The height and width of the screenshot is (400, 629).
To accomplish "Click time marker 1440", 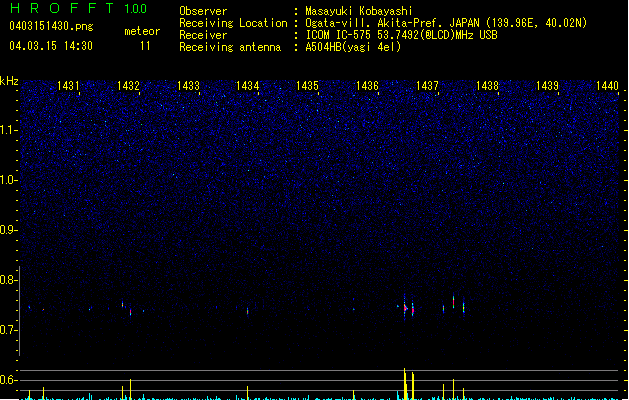I will click(x=607, y=86).
